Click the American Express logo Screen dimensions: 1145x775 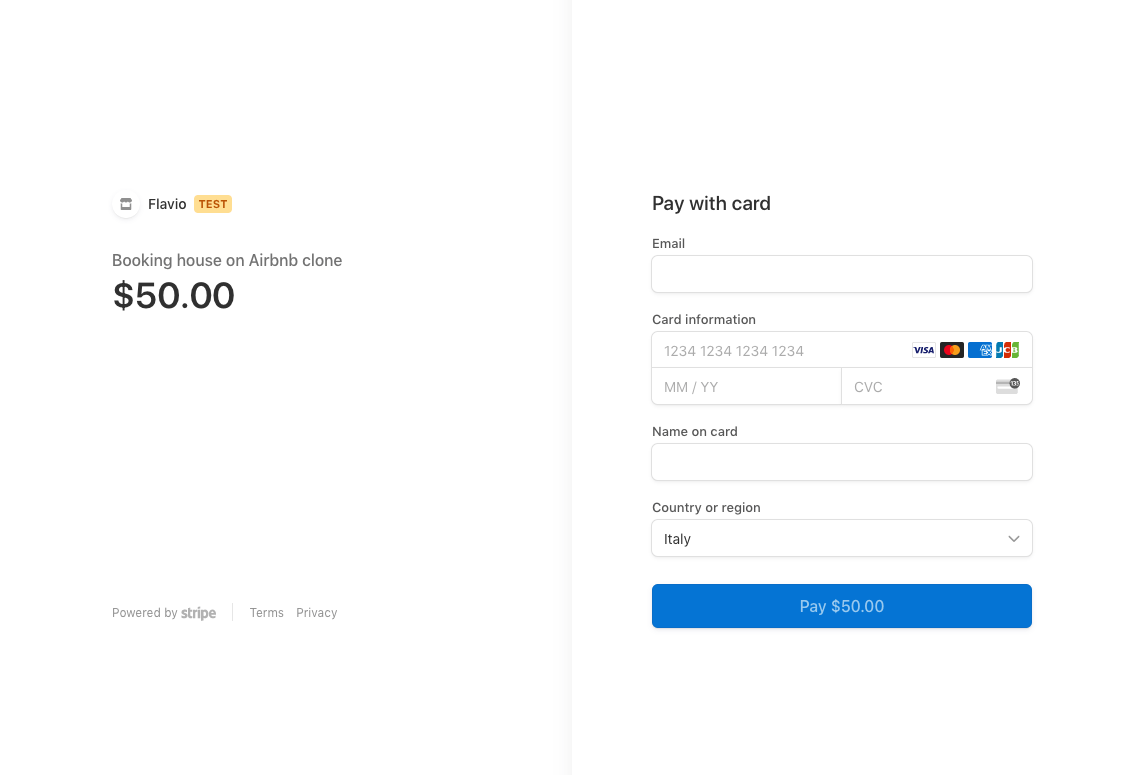click(x=979, y=350)
